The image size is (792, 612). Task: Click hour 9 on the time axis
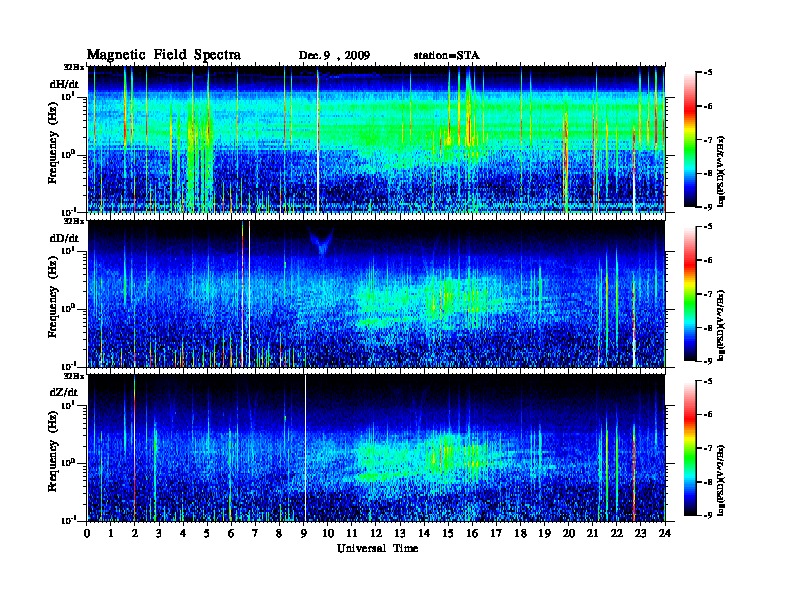point(304,533)
